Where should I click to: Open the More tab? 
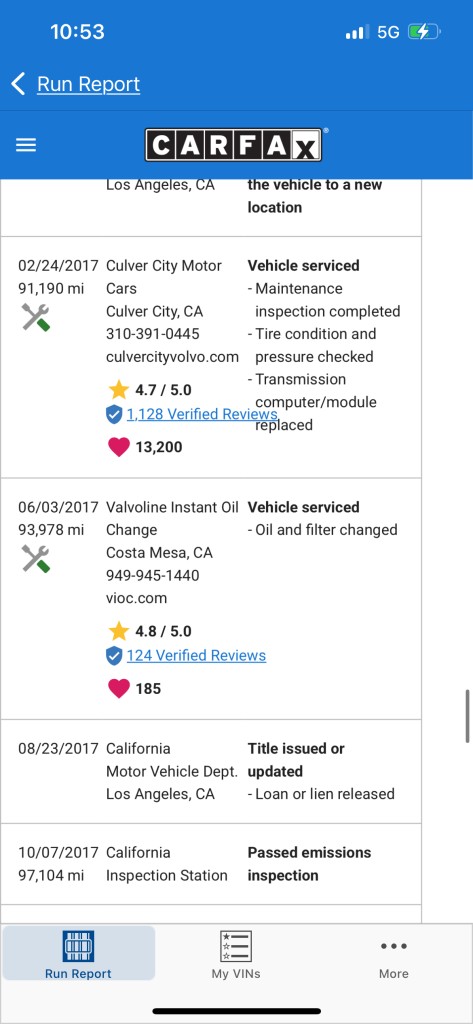(x=394, y=954)
